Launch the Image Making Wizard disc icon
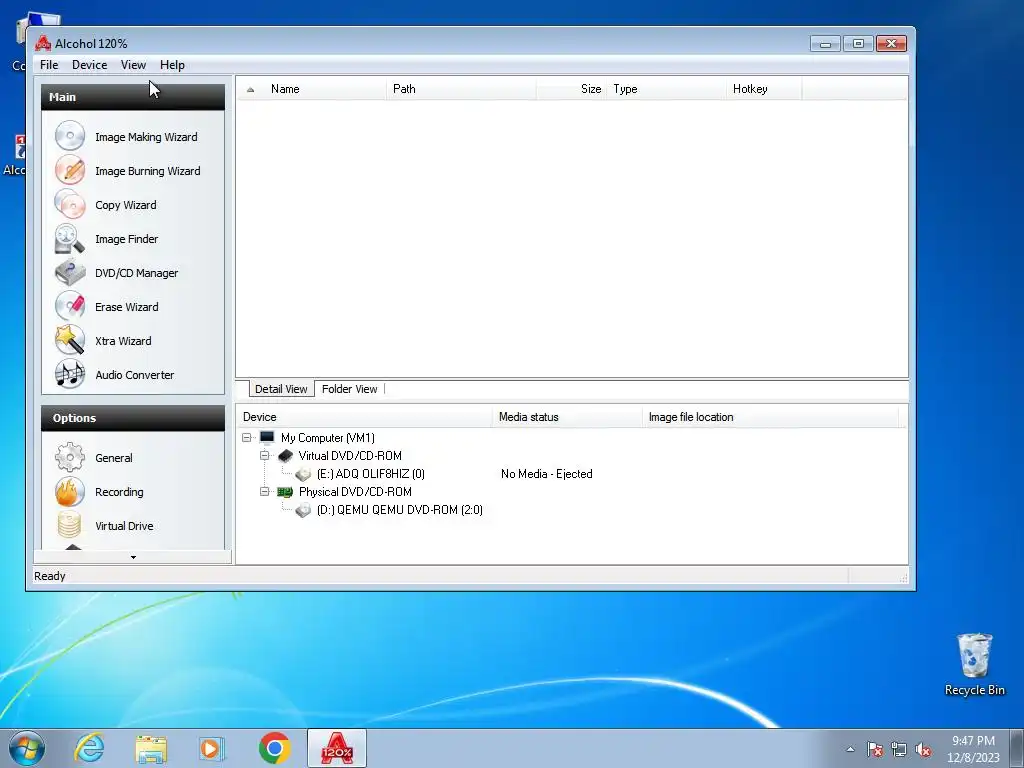1024x768 pixels. [x=70, y=136]
